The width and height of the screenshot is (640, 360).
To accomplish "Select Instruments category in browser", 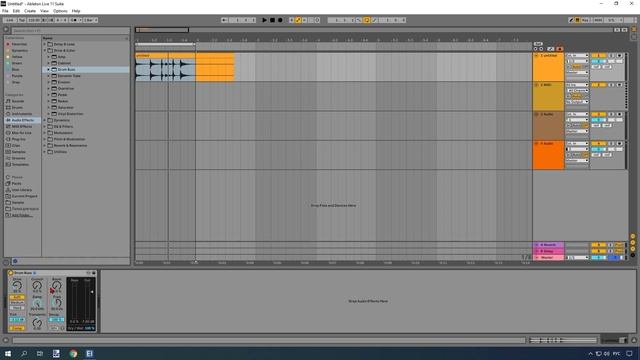I will [x=22, y=114].
